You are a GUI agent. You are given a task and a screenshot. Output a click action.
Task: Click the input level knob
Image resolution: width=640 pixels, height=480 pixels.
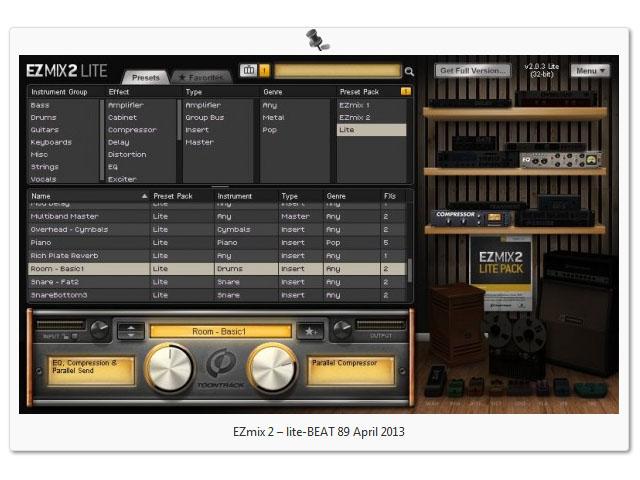[99, 330]
